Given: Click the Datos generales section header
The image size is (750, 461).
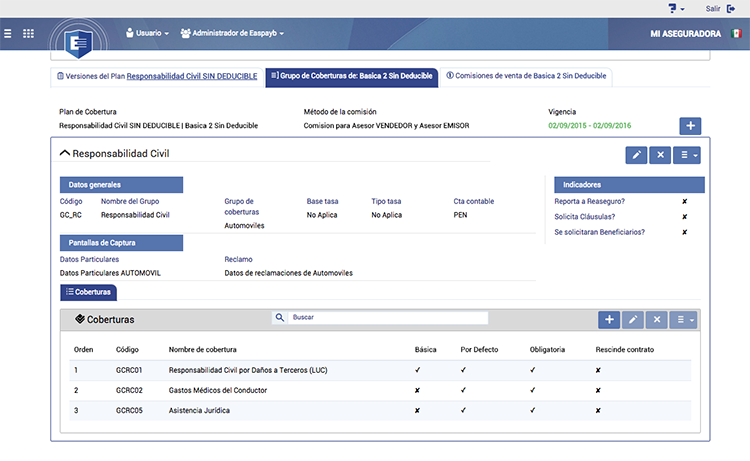Looking at the screenshot, I should pyautogui.click(x=121, y=185).
